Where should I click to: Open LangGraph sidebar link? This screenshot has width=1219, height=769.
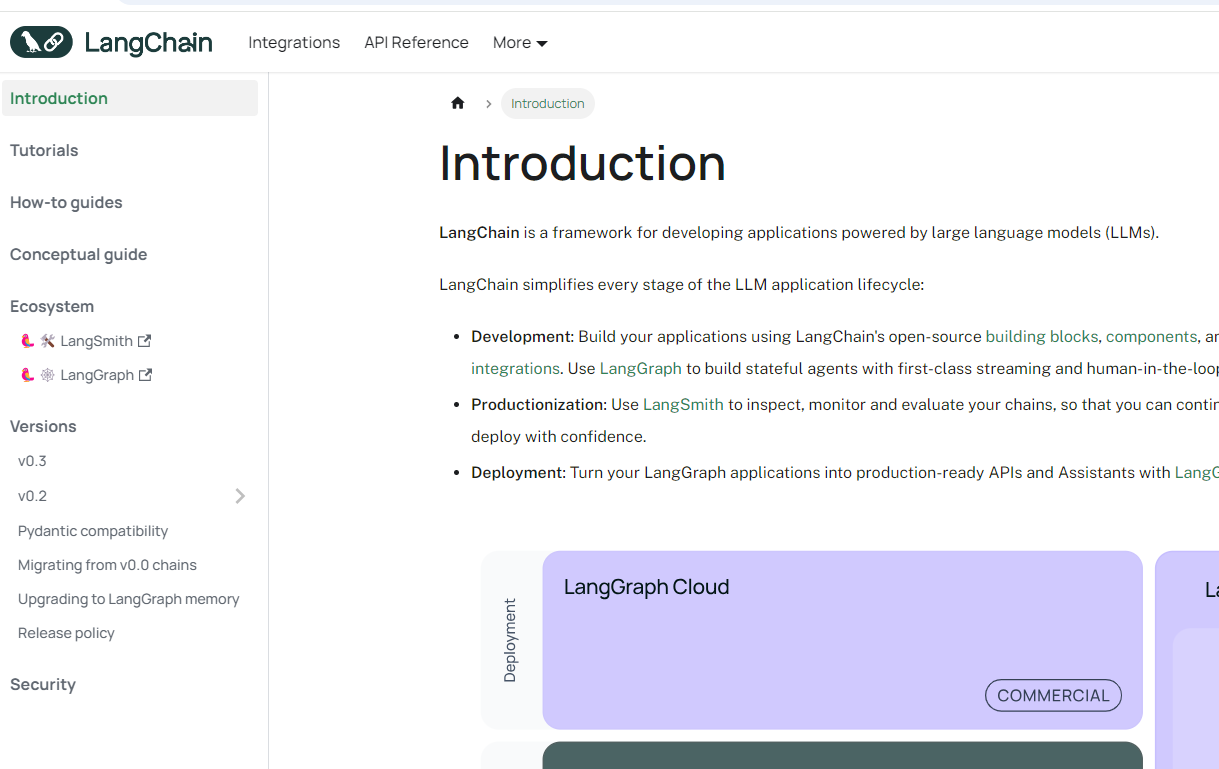click(86, 375)
